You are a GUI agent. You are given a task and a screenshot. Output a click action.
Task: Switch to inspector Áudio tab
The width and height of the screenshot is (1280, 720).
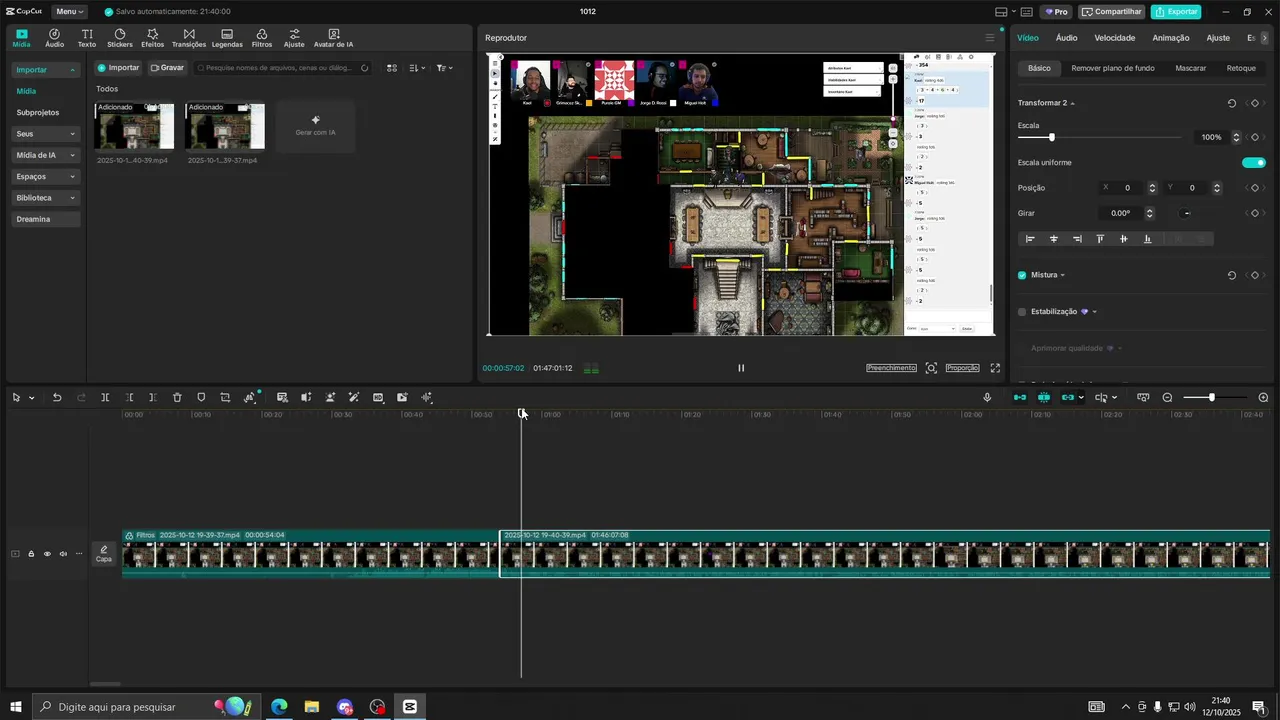(1066, 38)
